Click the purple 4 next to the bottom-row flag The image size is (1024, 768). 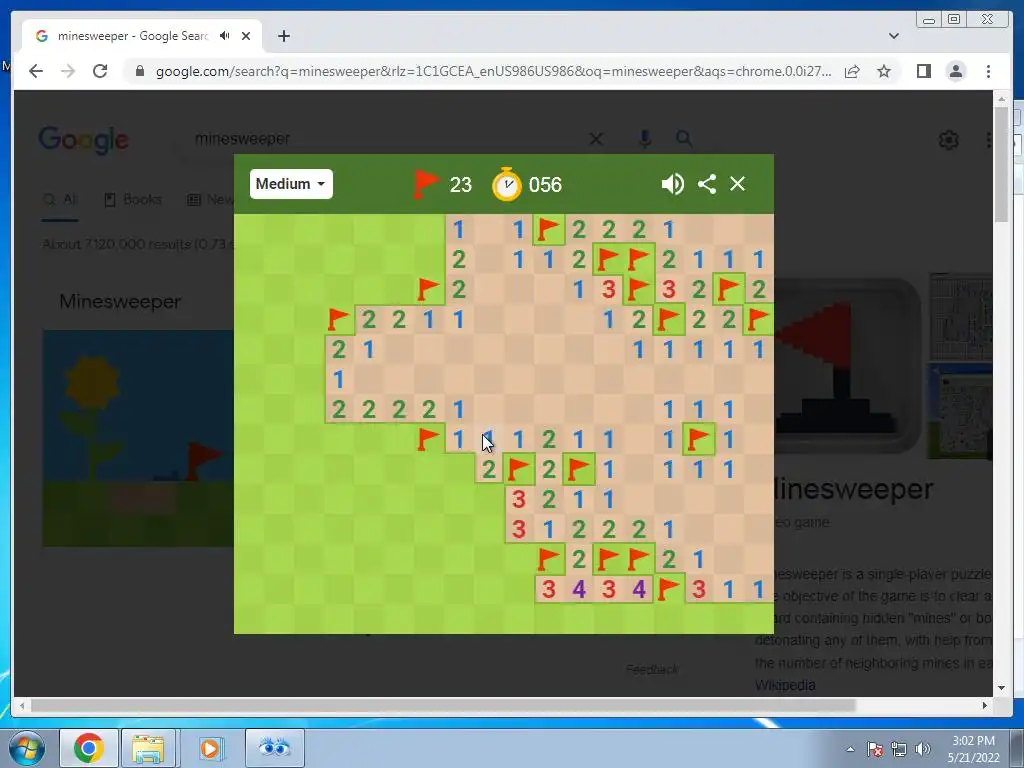[639, 589]
